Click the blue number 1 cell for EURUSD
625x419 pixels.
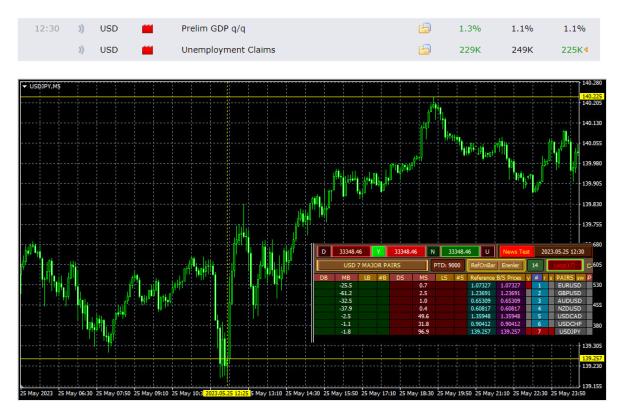click(x=539, y=285)
